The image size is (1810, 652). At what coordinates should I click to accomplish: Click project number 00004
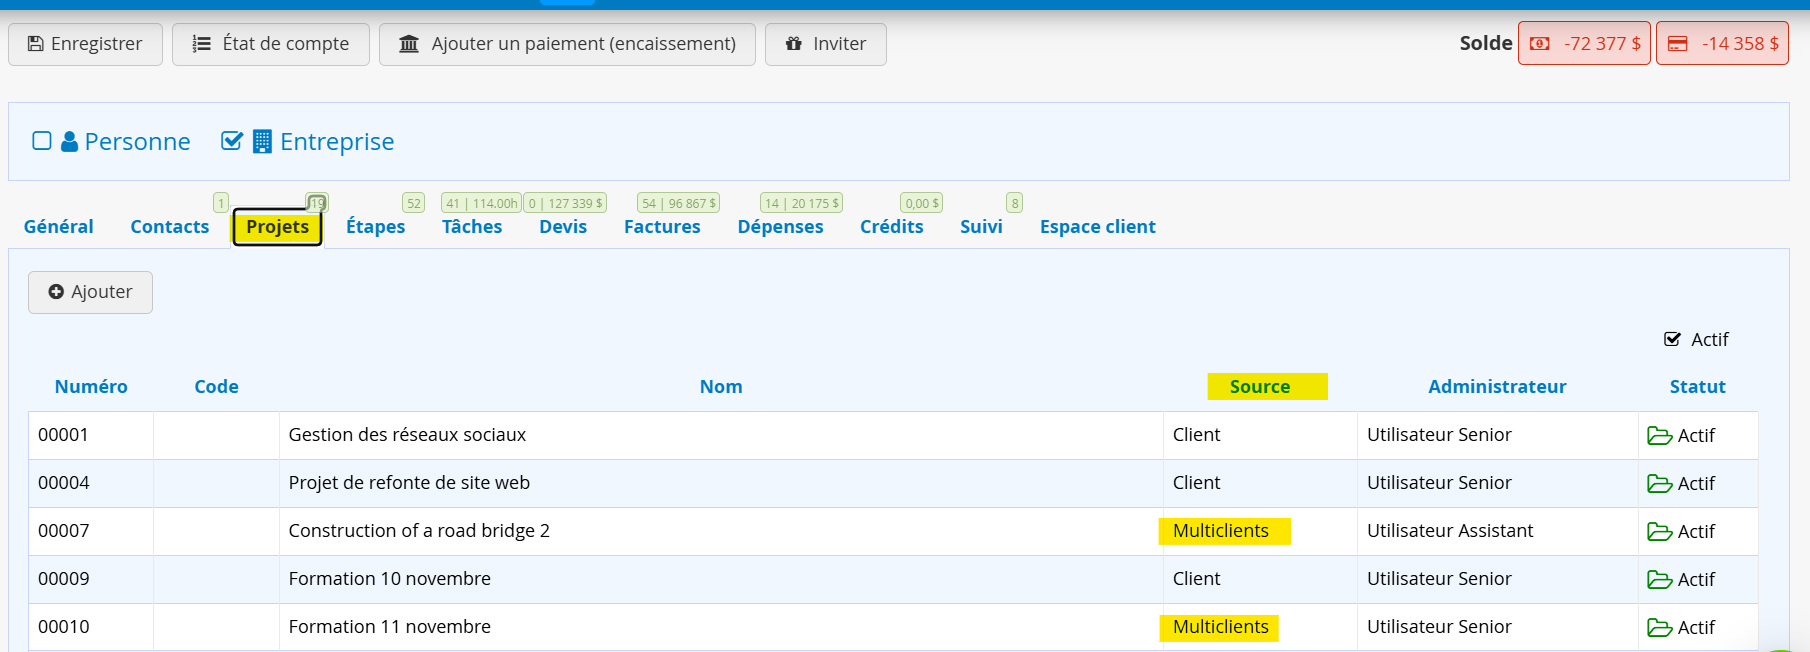click(x=64, y=483)
